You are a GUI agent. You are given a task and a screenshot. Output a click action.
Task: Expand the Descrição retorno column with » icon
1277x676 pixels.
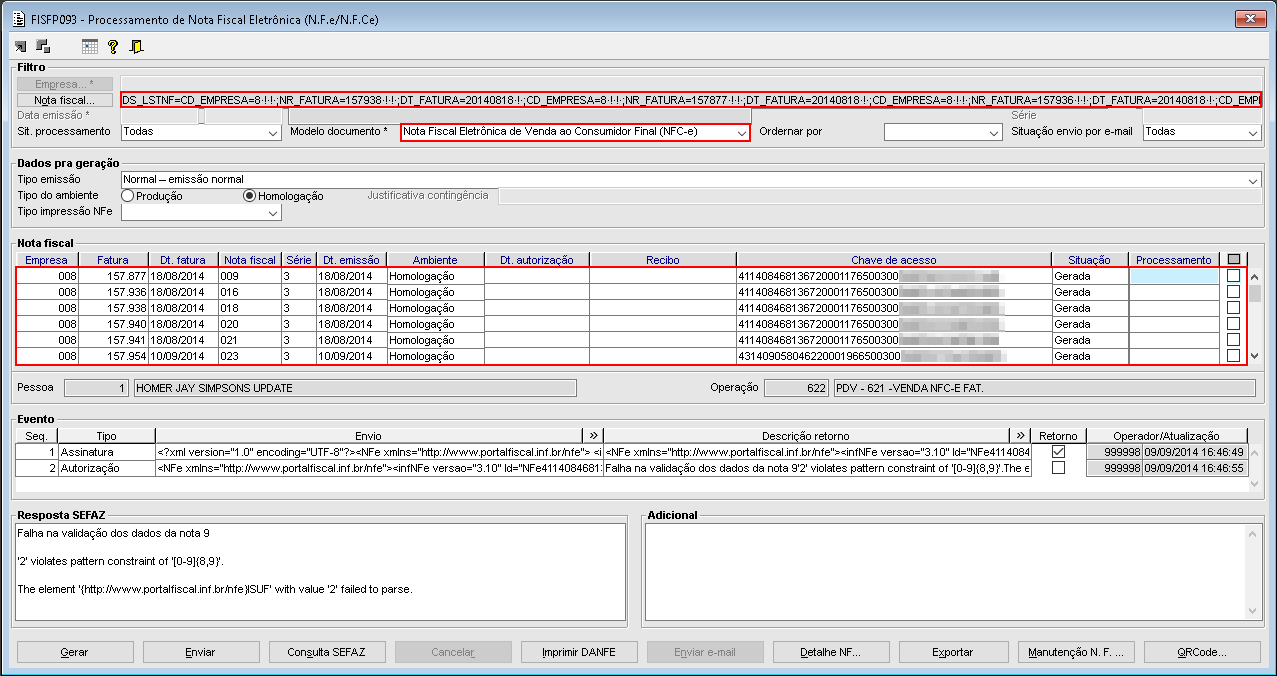pyautogui.click(x=1021, y=435)
